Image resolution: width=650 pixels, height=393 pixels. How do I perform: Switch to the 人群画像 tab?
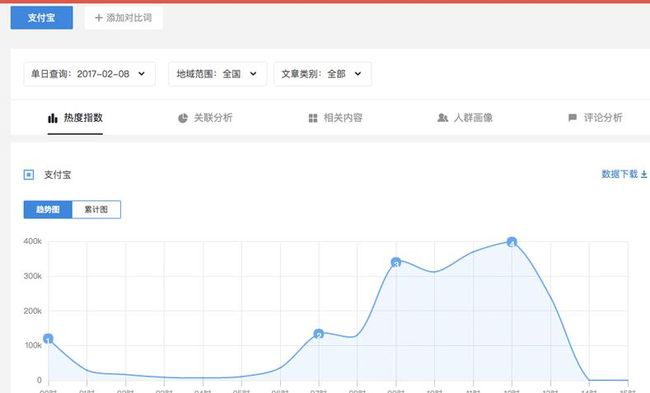465,118
